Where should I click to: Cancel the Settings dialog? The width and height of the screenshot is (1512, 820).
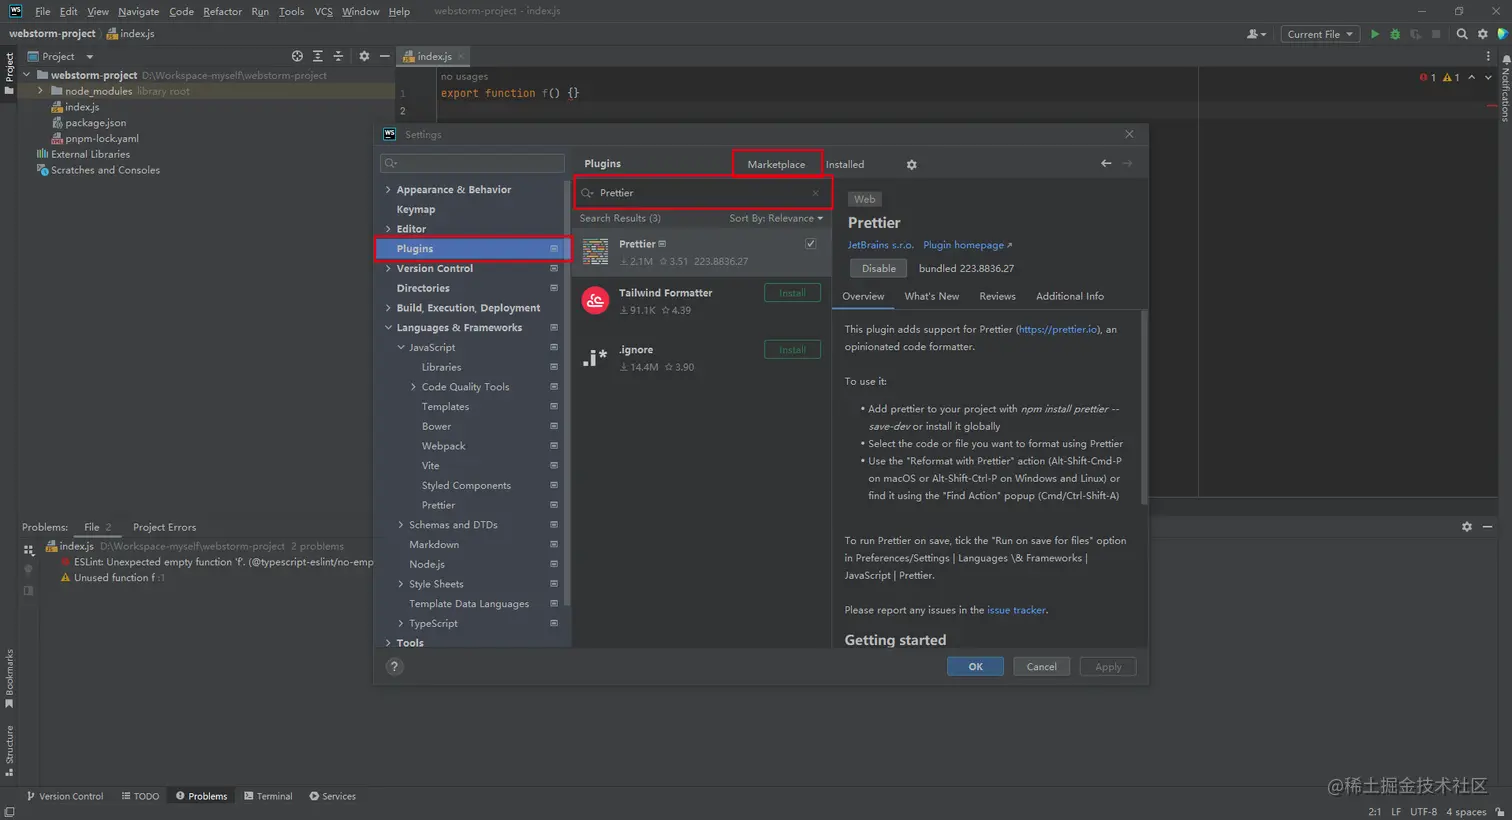click(1041, 667)
